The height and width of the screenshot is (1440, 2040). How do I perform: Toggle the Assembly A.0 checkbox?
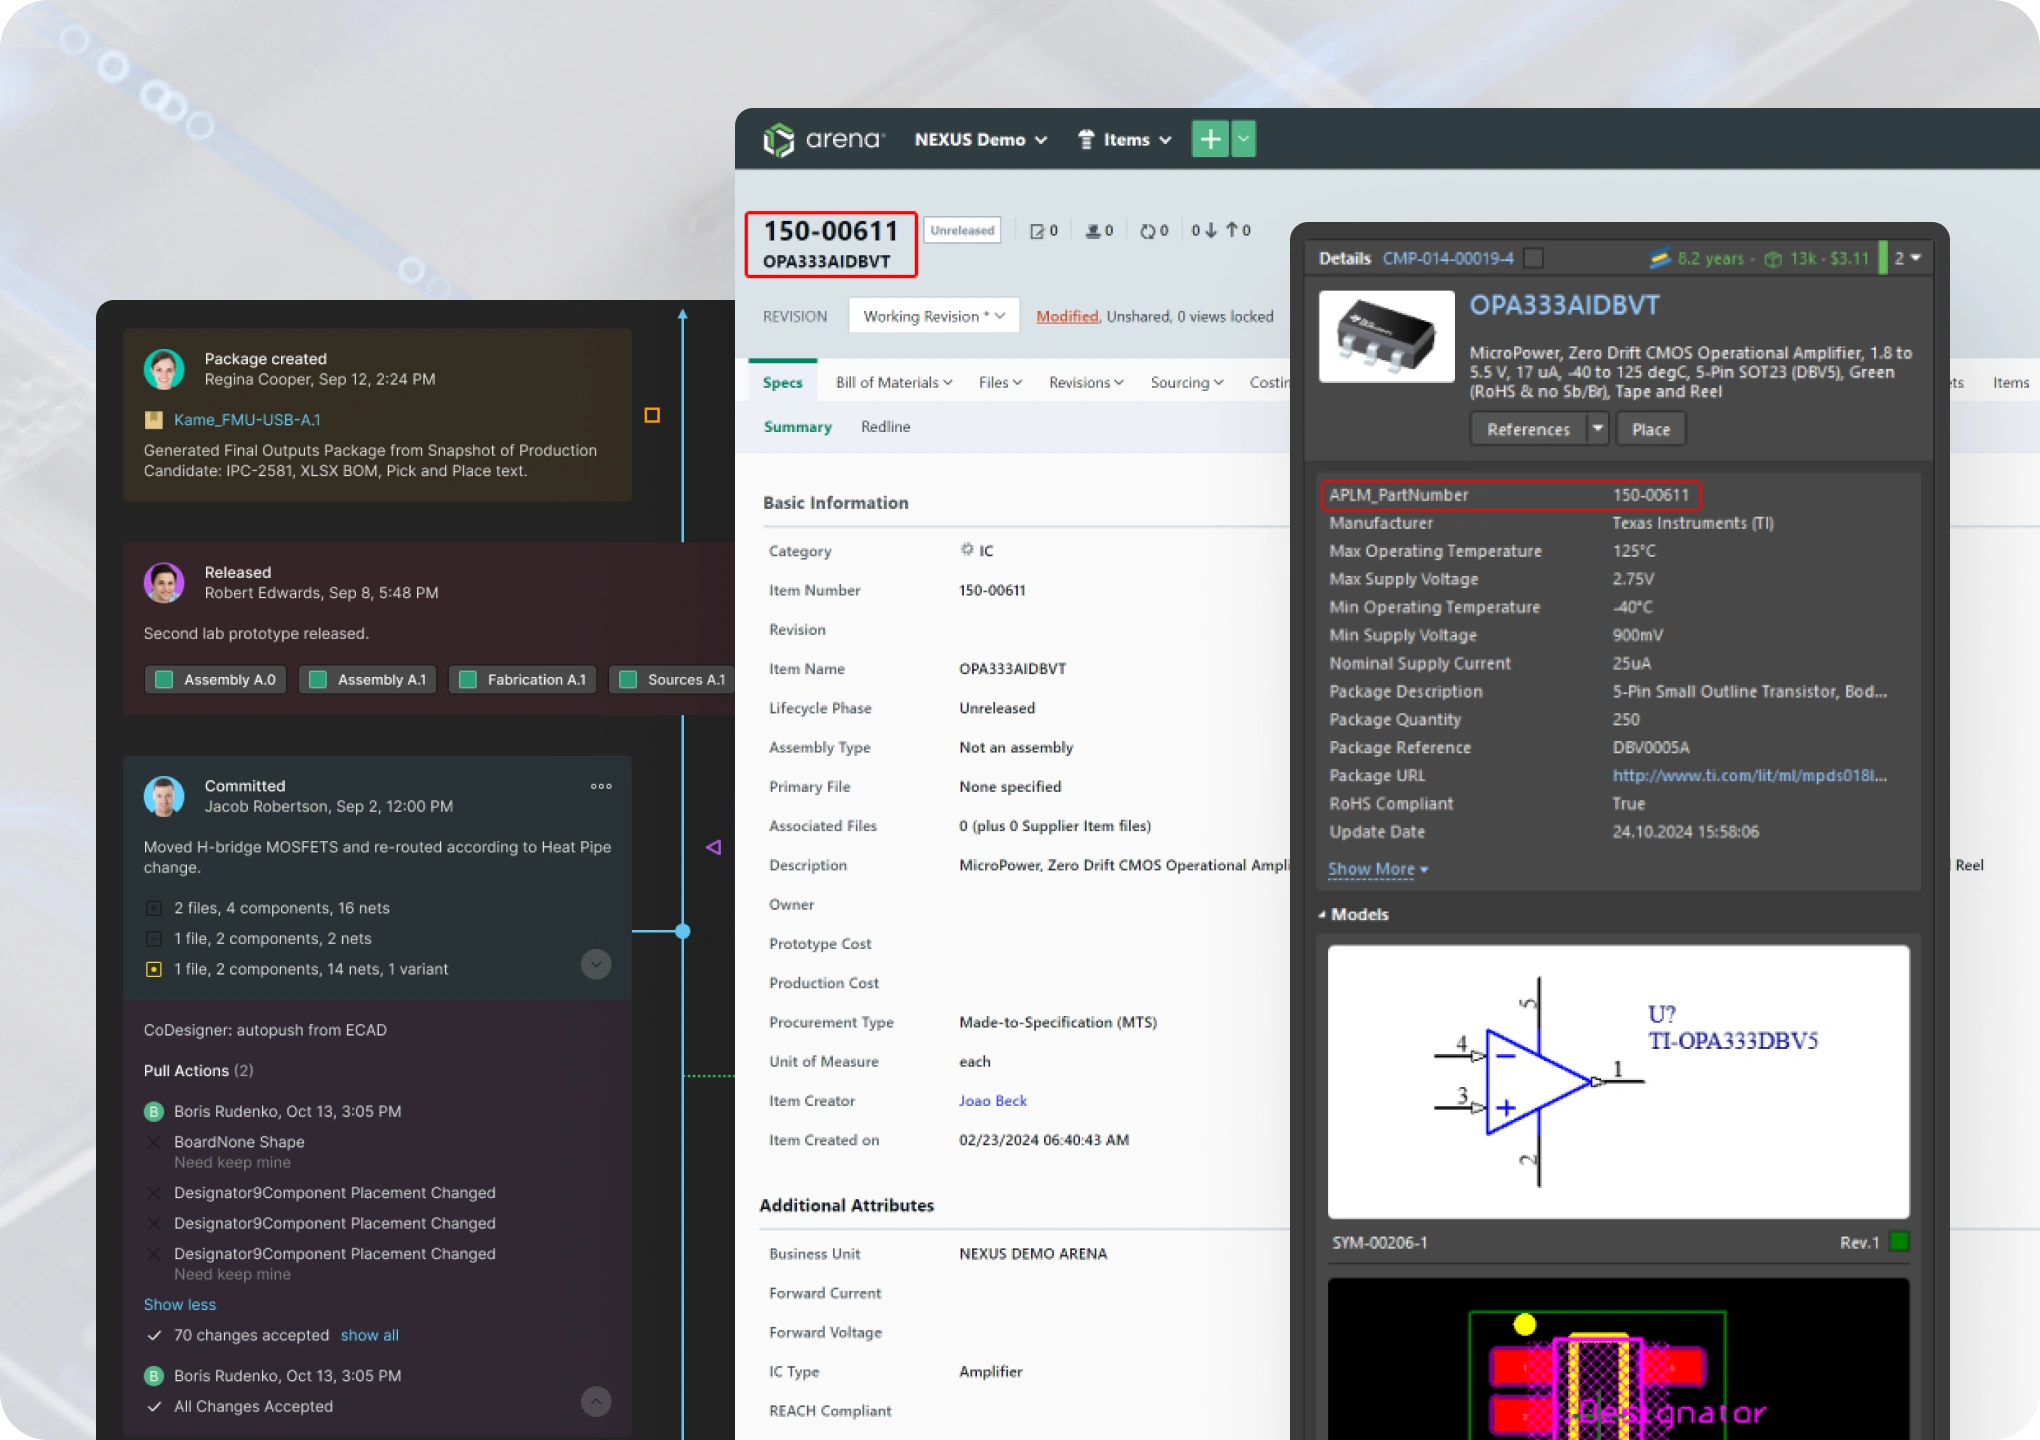(x=164, y=680)
